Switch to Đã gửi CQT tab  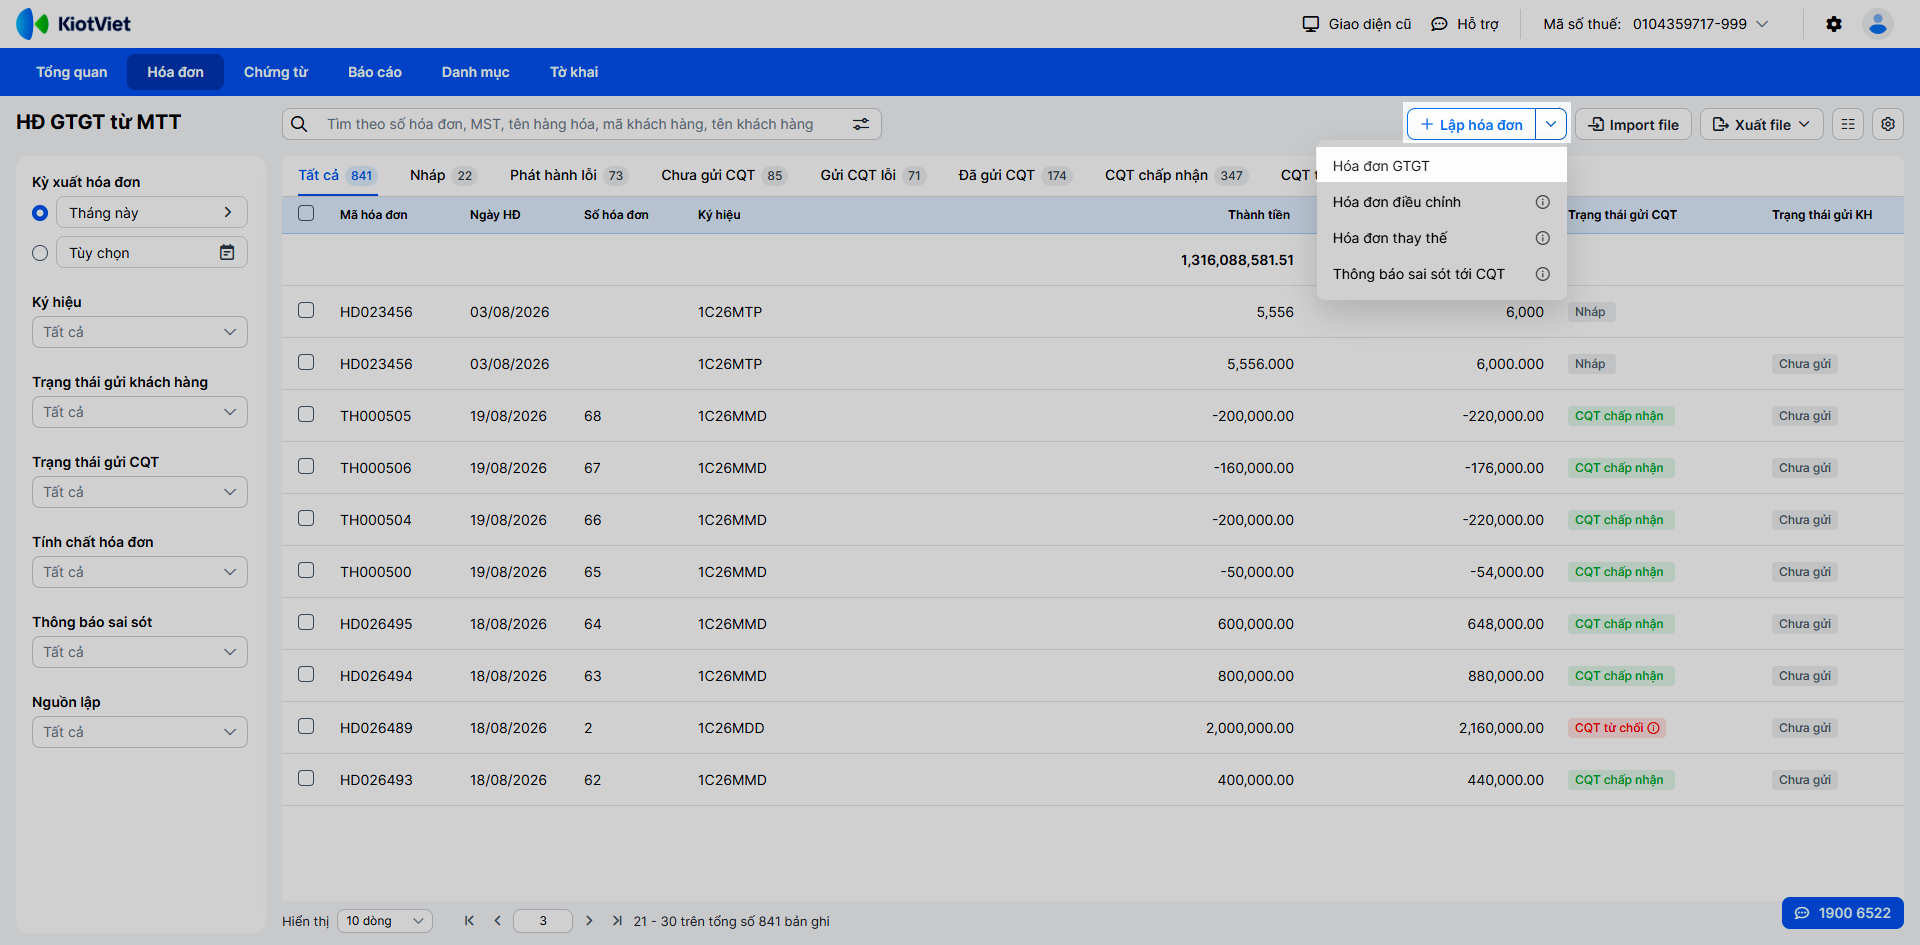(x=1015, y=175)
